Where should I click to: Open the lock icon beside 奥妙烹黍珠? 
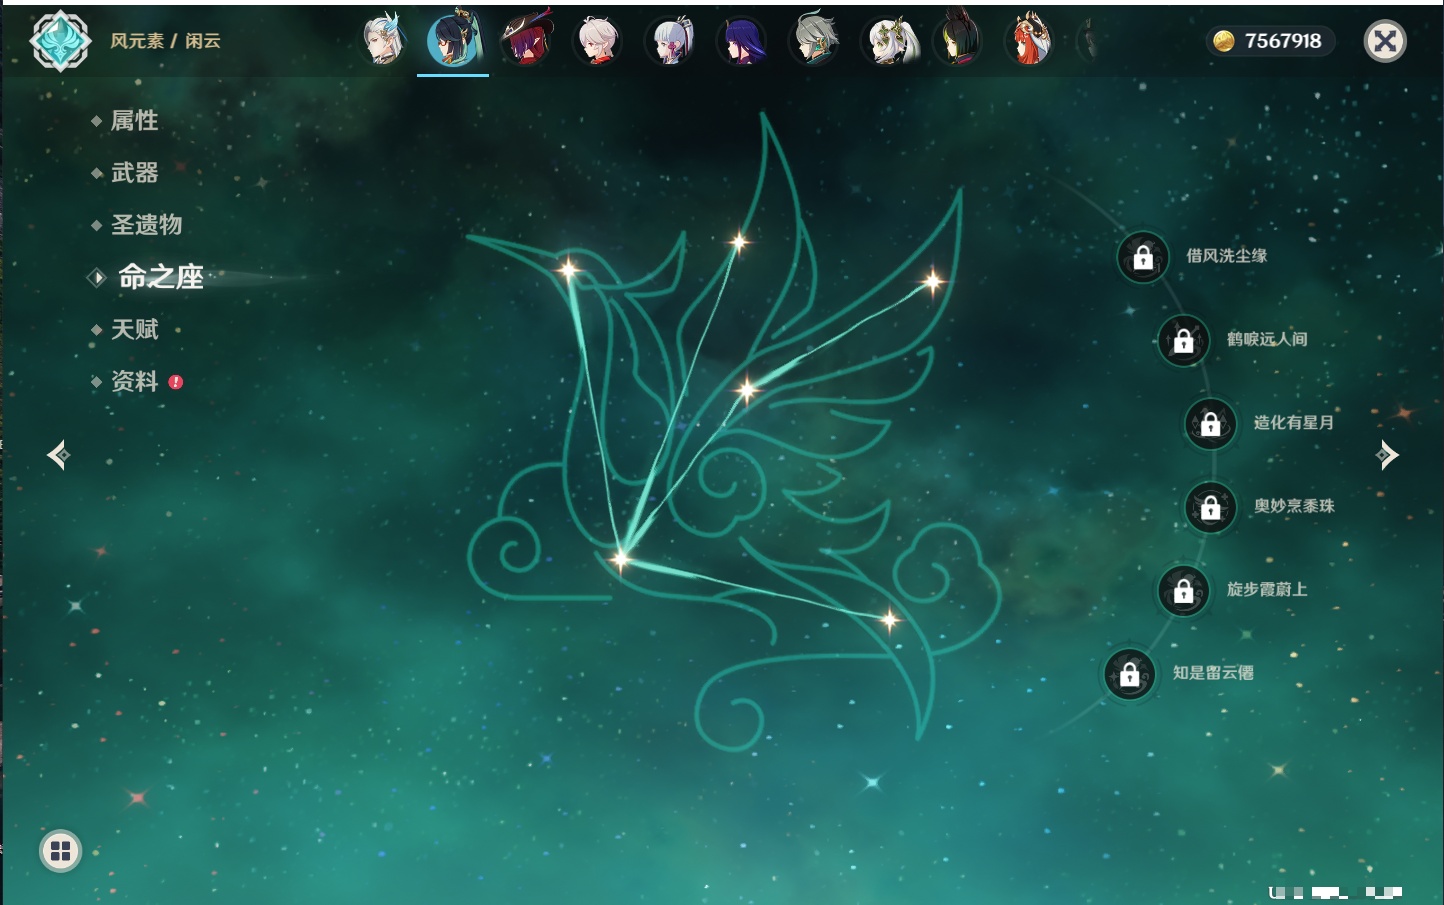[1211, 507]
